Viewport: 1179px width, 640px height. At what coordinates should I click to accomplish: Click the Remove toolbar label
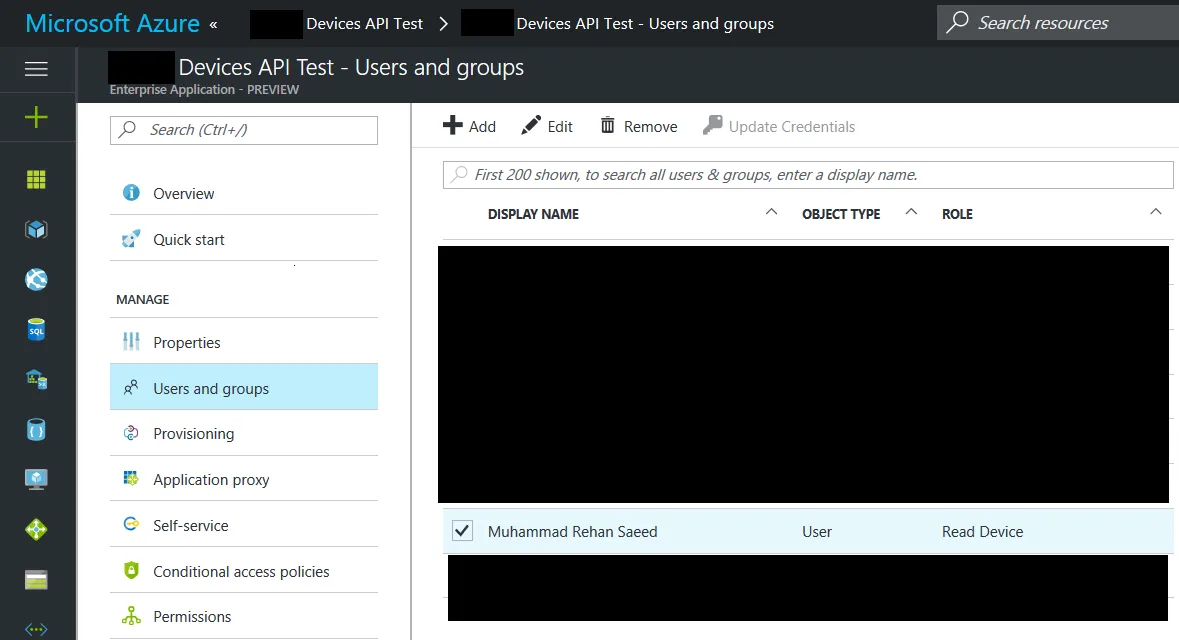pos(650,126)
